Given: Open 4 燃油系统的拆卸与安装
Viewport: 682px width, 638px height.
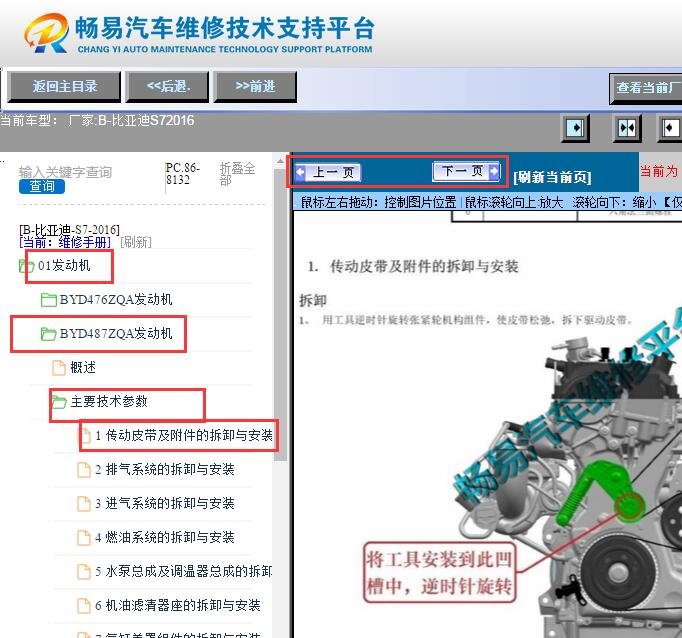Looking at the screenshot, I should (x=165, y=537).
